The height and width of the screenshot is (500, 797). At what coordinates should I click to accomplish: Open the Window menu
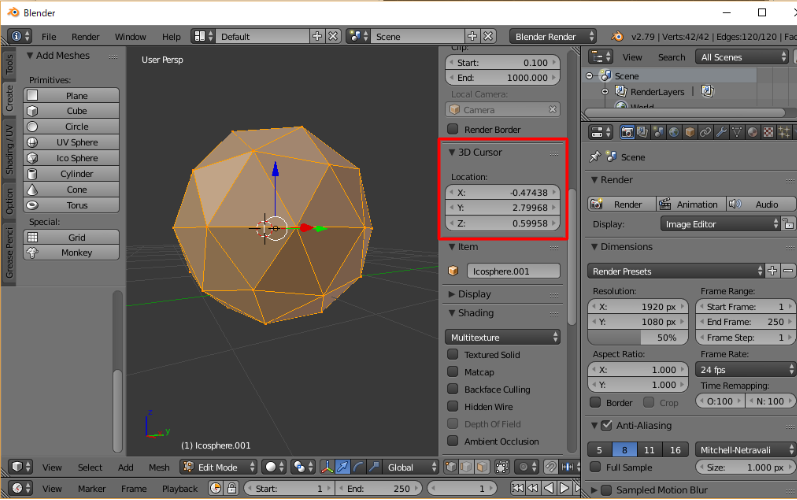131,36
